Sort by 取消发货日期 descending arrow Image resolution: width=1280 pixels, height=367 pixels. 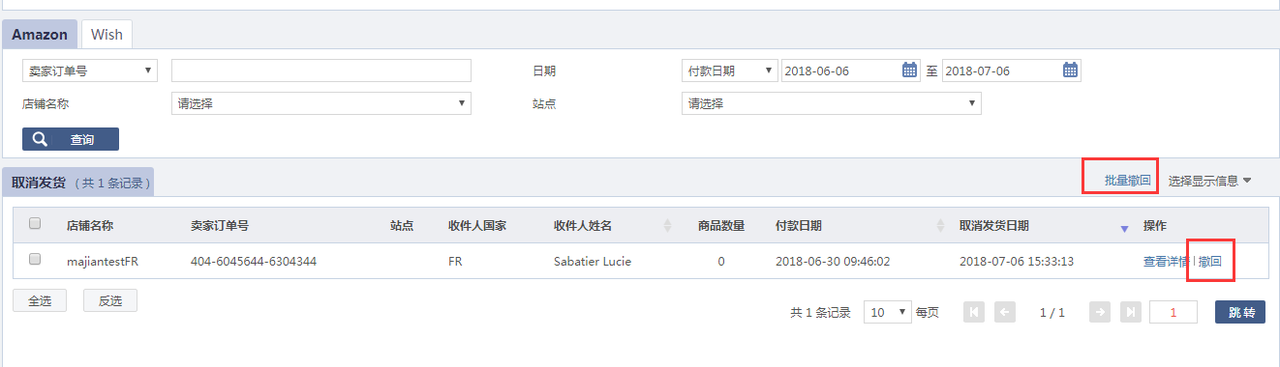click(x=1125, y=229)
